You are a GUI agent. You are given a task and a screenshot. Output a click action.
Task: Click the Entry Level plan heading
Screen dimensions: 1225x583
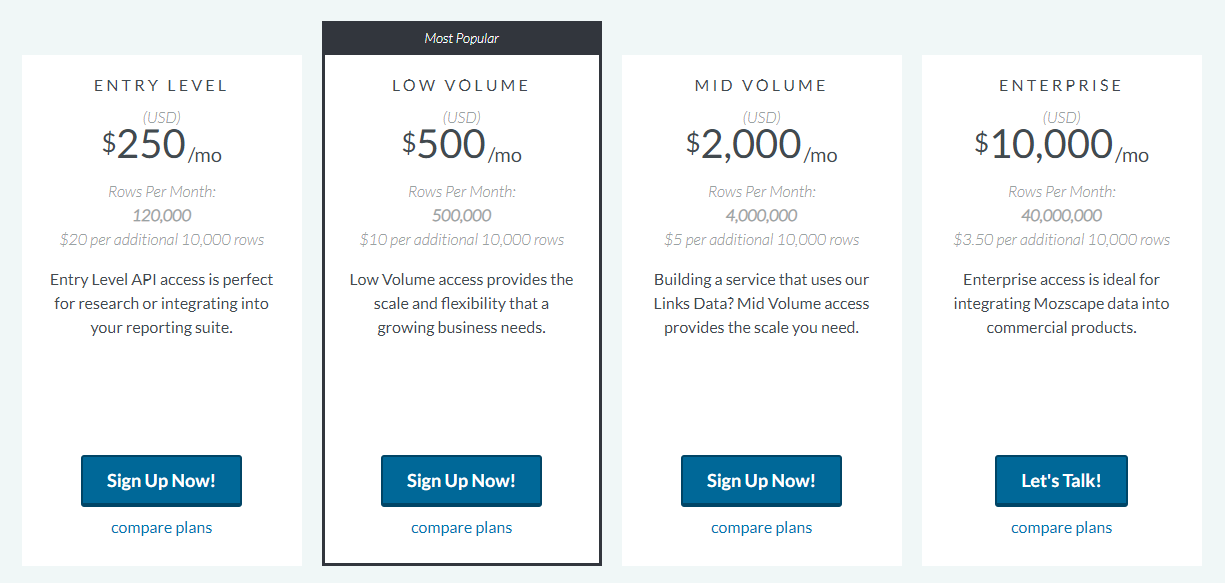(x=161, y=86)
